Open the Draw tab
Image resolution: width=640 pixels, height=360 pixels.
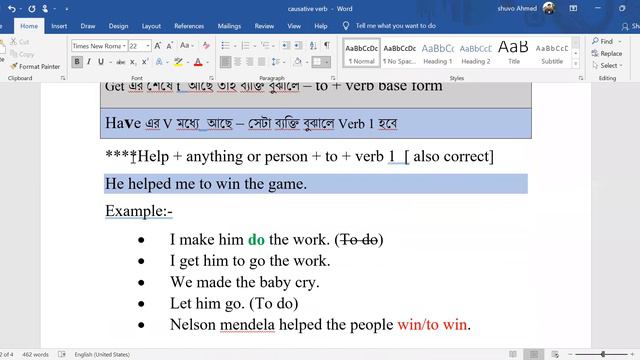[88, 26]
